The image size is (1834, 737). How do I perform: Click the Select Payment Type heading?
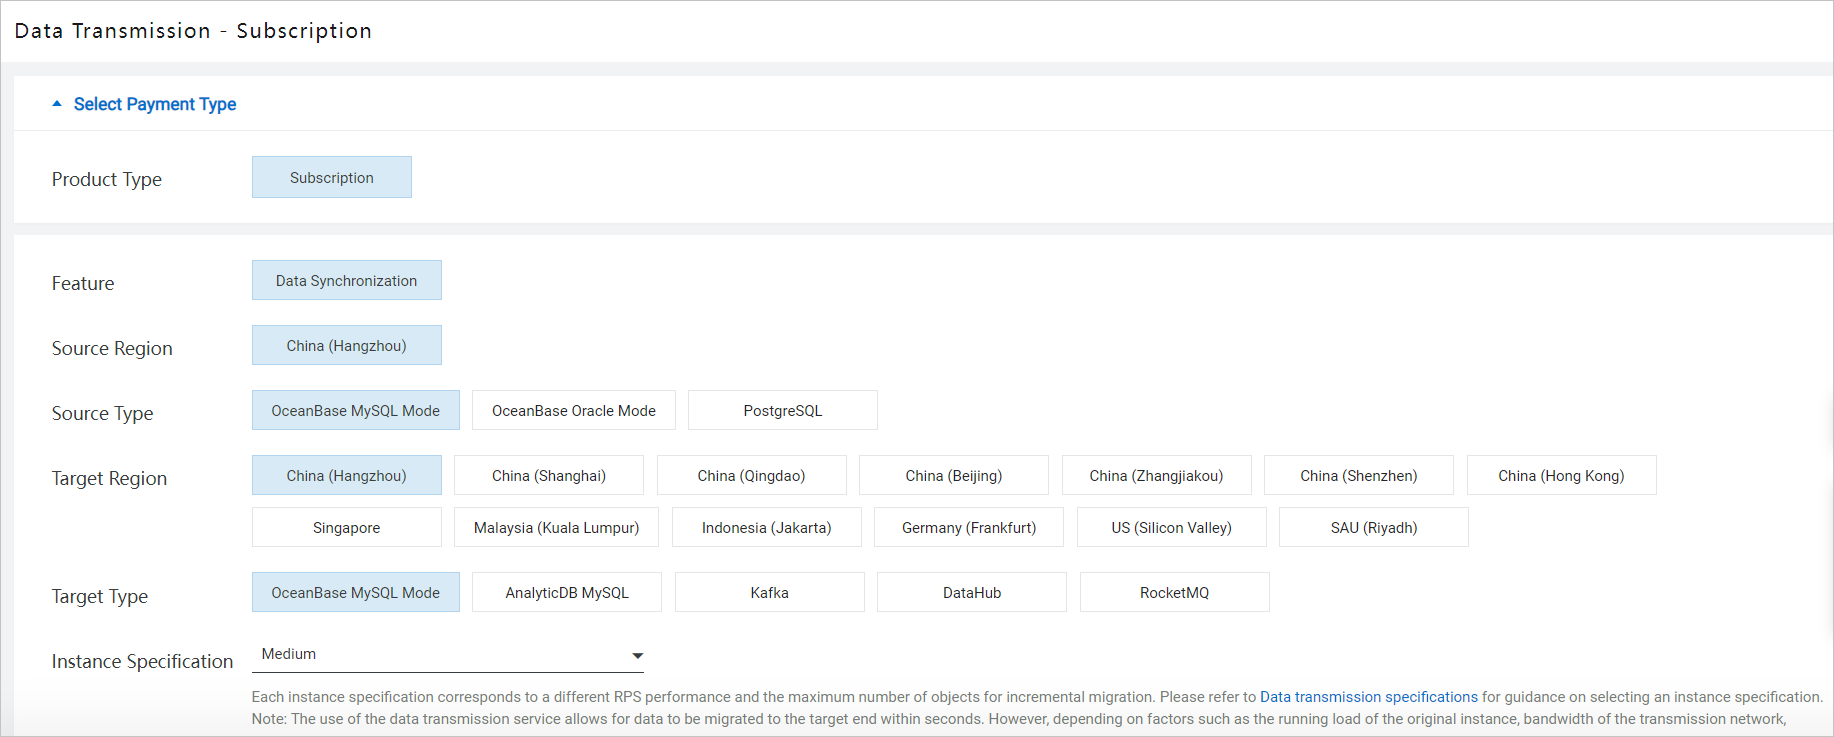pyautogui.click(x=155, y=104)
